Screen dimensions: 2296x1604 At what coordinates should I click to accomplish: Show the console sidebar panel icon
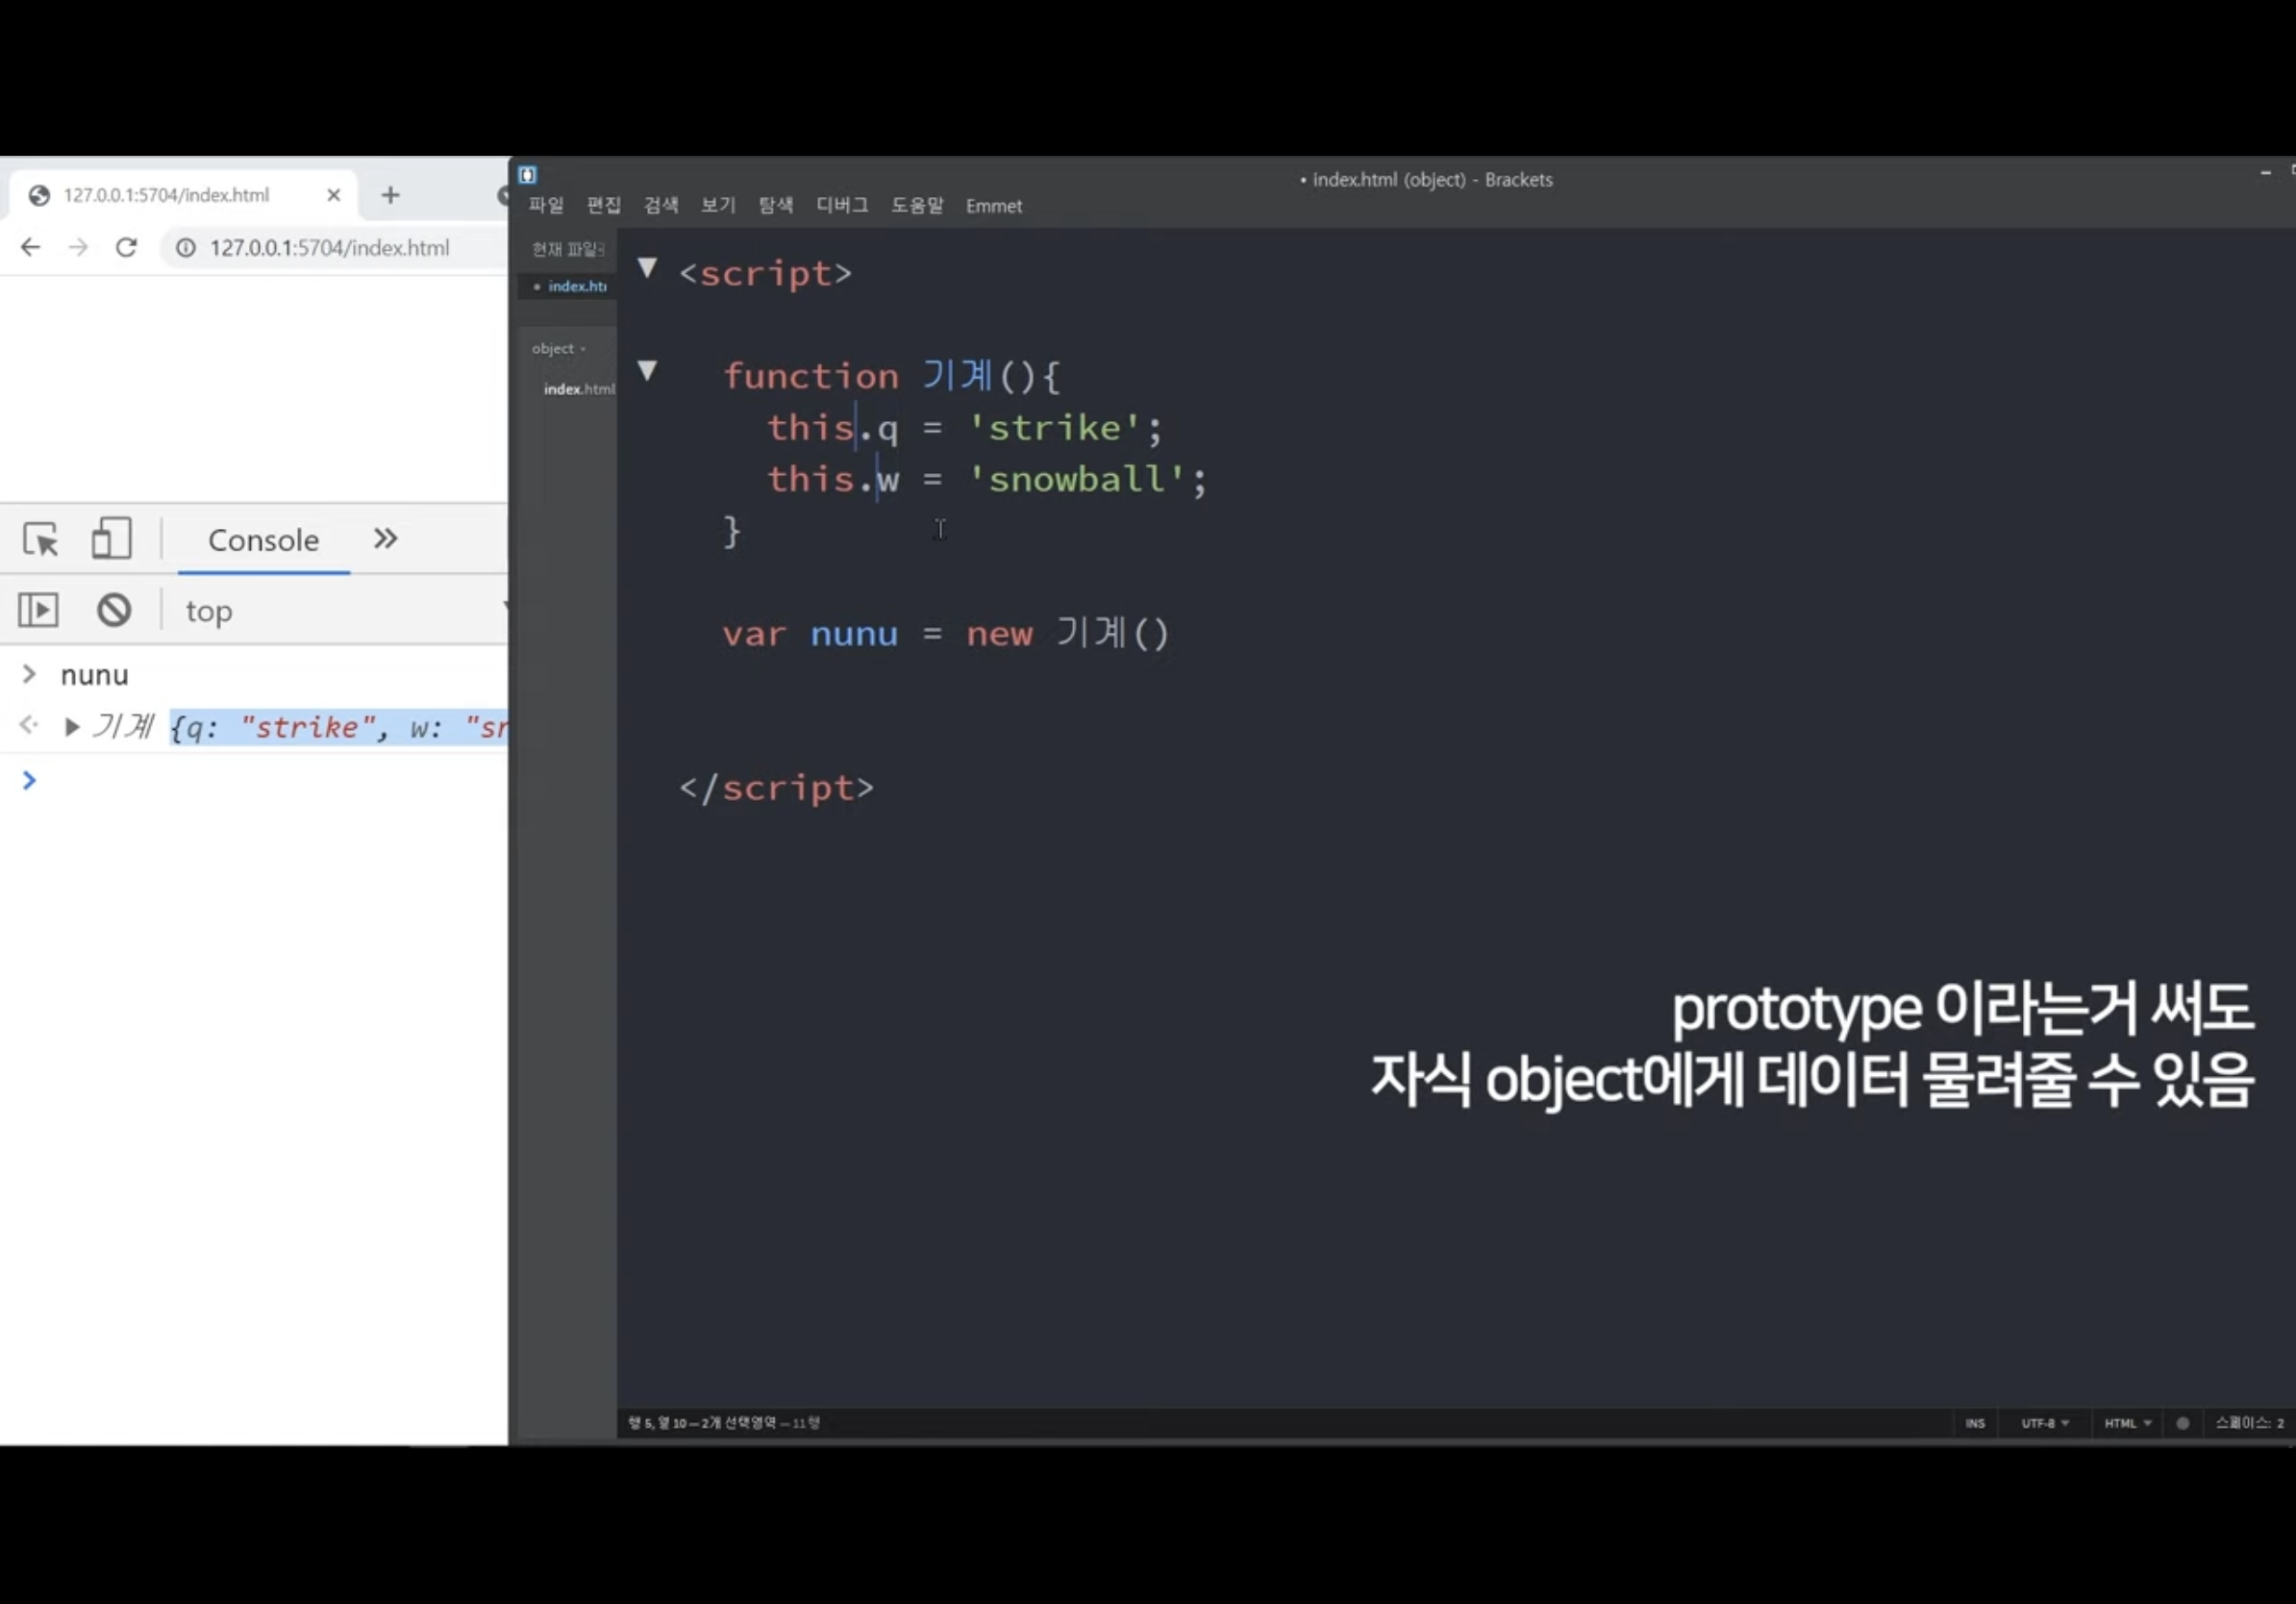click(x=39, y=610)
